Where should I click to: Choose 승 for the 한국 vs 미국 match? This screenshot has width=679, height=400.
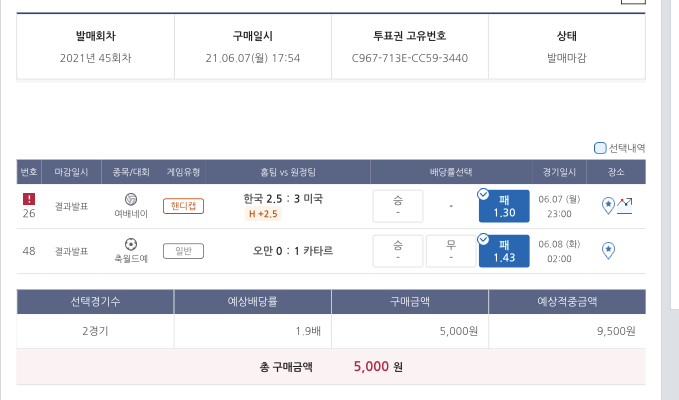[x=397, y=206]
